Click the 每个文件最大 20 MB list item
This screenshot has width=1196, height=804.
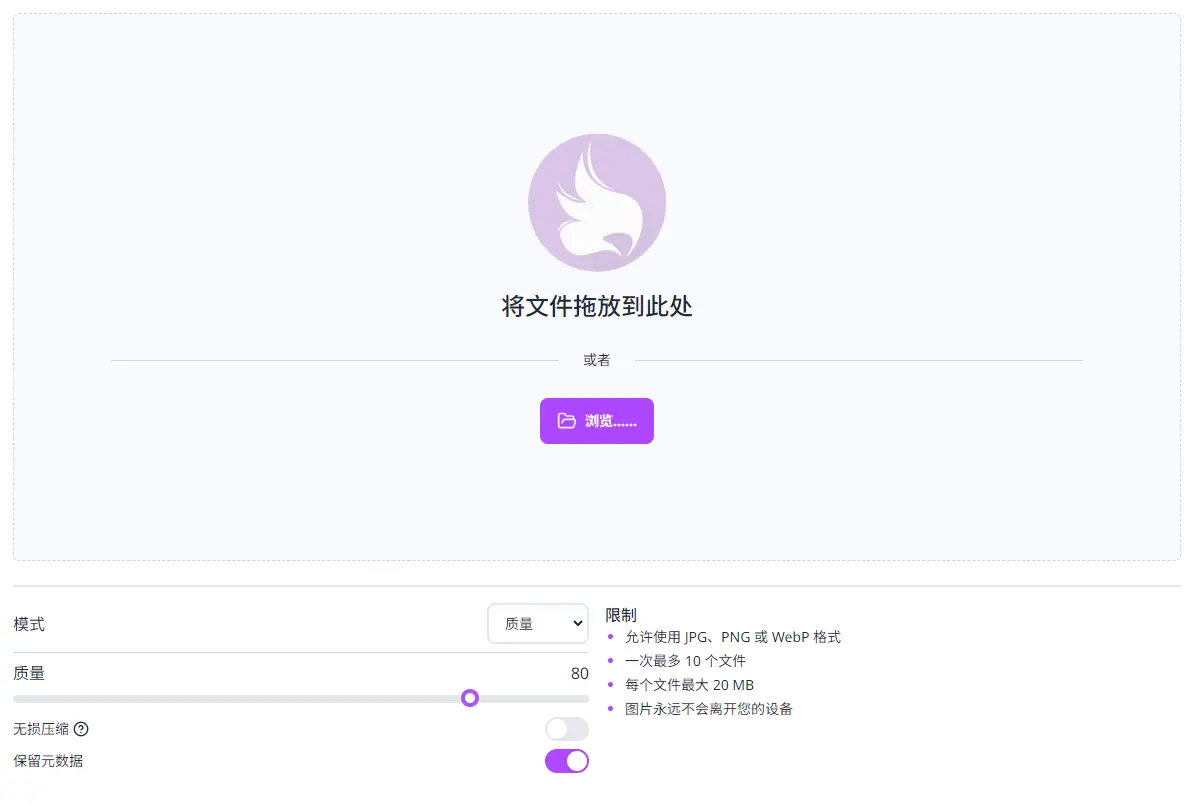point(689,685)
